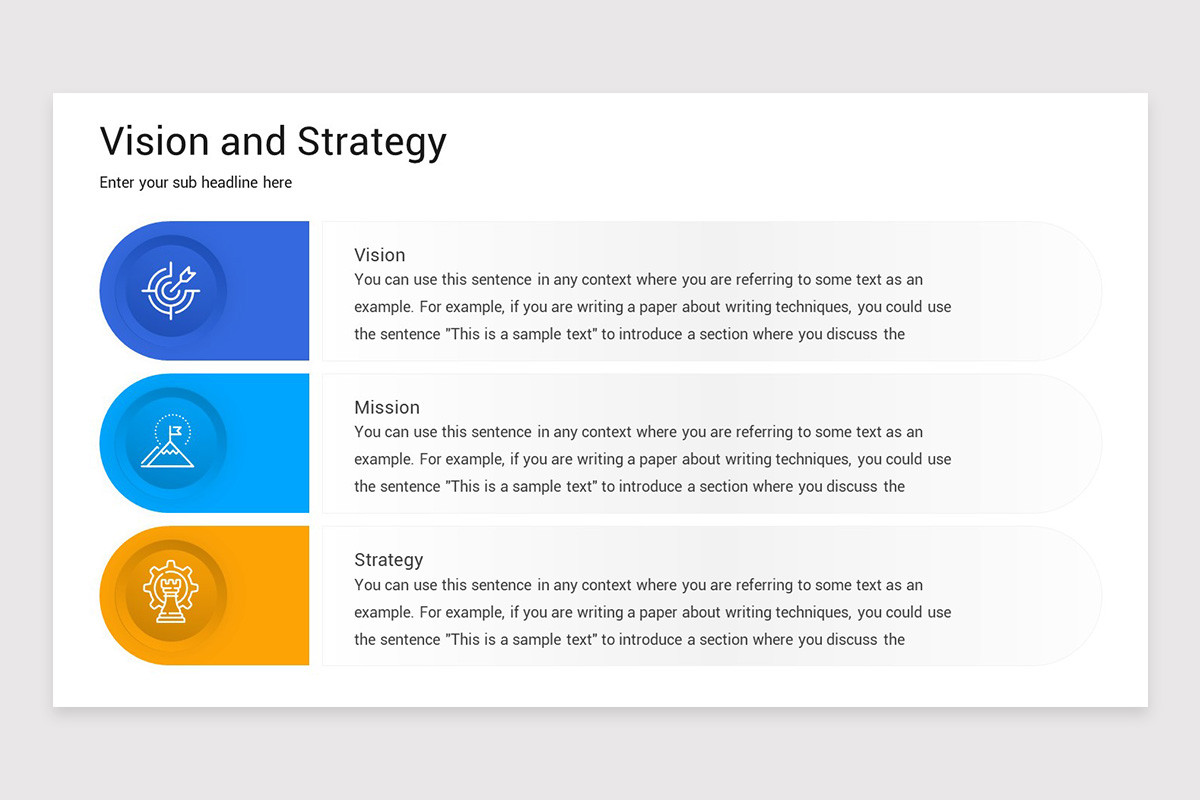Select the Mission heading text
Image resolution: width=1200 pixels, height=800 pixels.
coord(387,407)
